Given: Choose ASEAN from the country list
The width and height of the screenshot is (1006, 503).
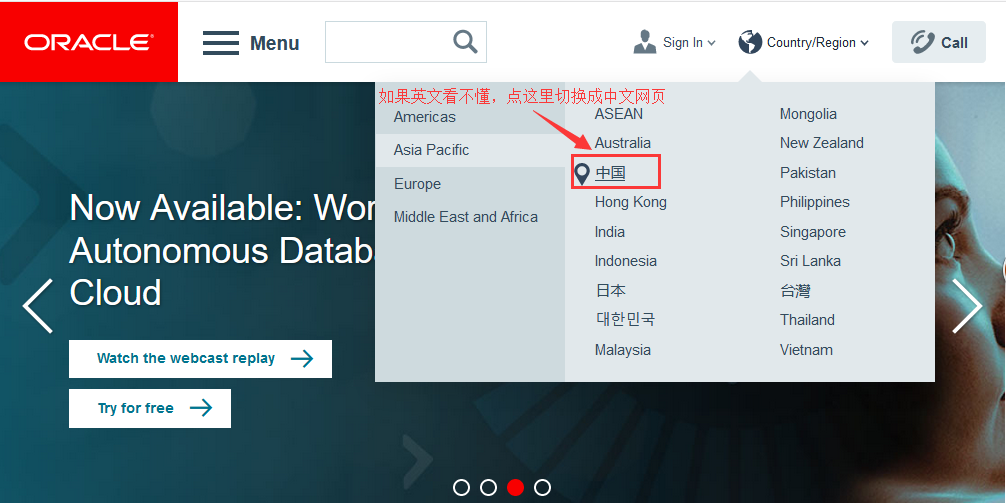Looking at the screenshot, I should coord(618,114).
